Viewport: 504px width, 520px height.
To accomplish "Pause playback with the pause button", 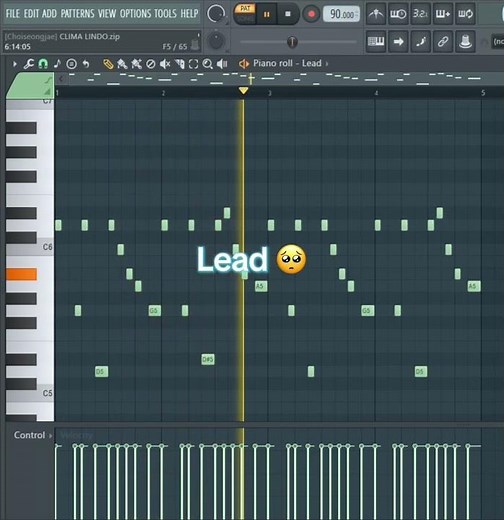I will pyautogui.click(x=266, y=14).
